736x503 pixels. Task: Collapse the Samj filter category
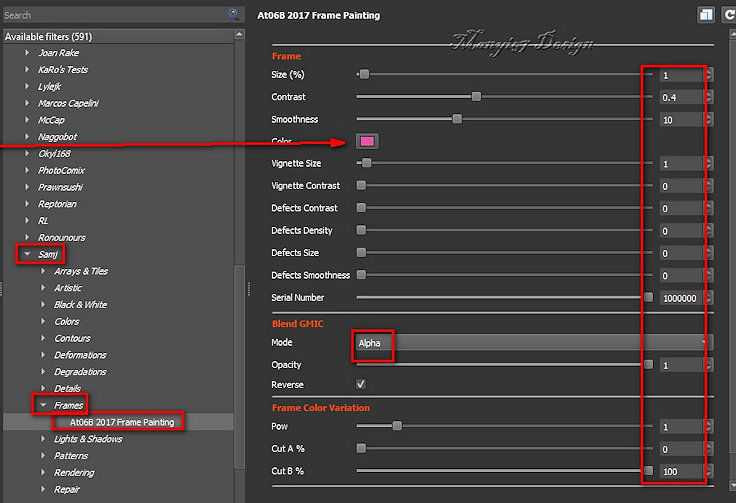click(27, 254)
